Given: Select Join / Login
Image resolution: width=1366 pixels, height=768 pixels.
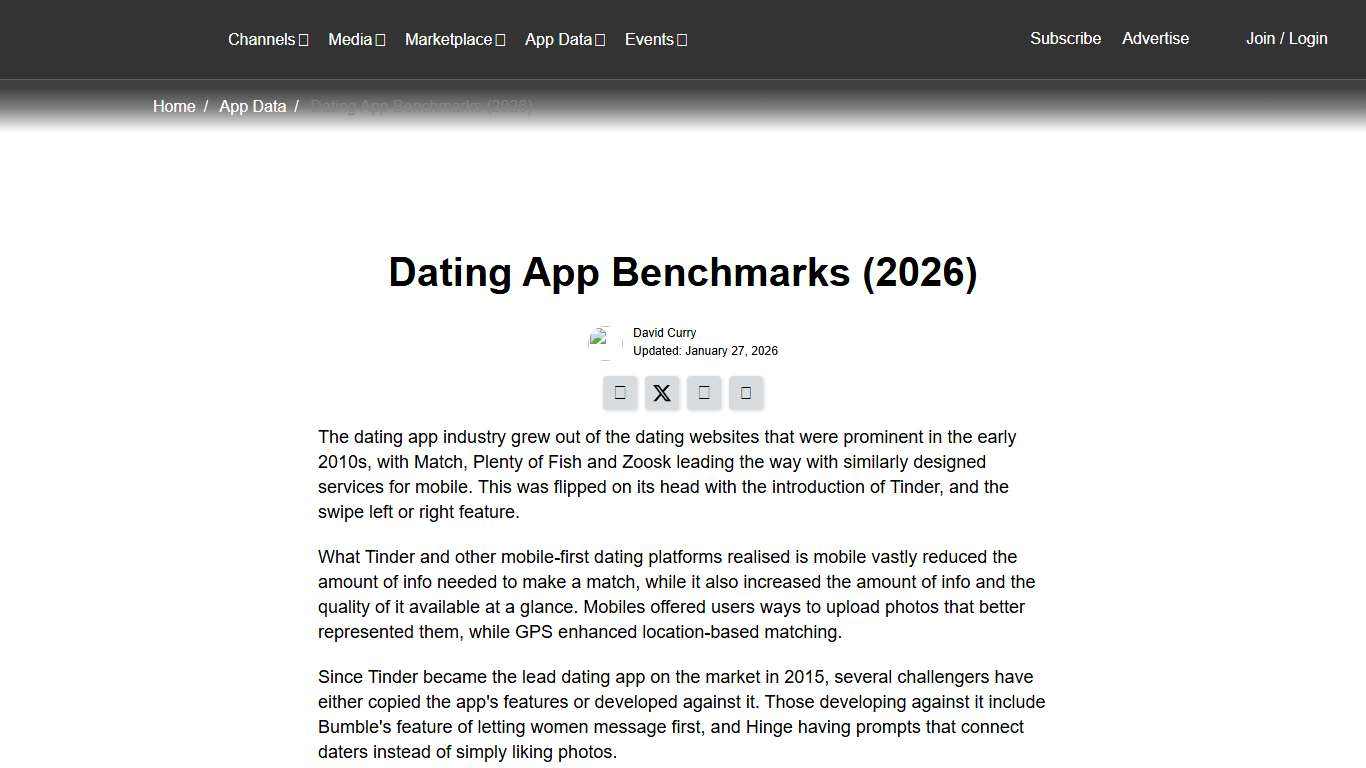Looking at the screenshot, I should (1286, 38).
